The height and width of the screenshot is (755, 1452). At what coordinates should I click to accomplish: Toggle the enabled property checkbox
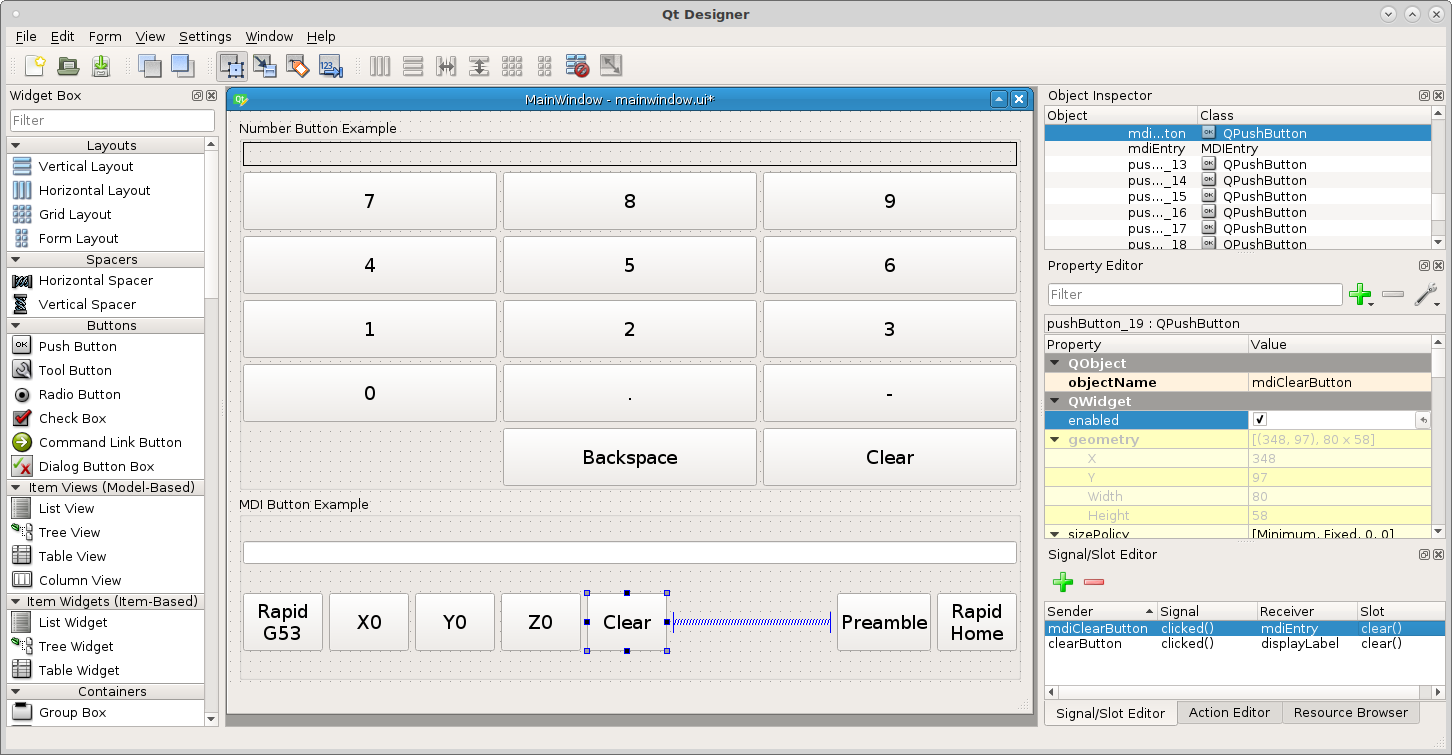1260,420
